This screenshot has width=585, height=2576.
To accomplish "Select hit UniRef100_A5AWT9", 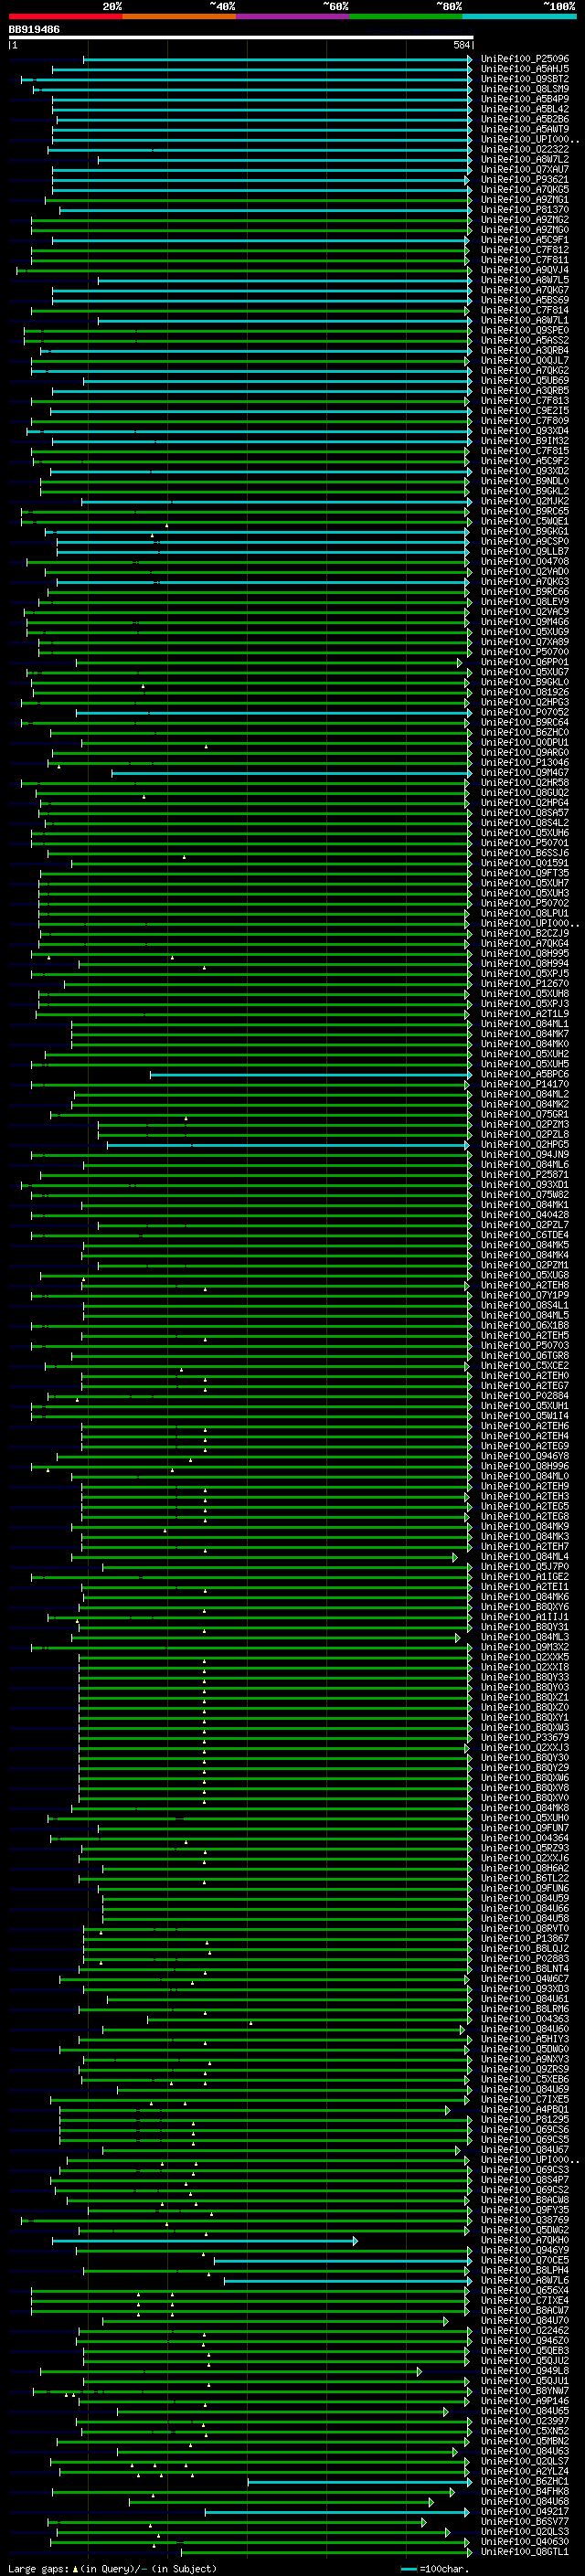I will pyautogui.click(x=524, y=129).
